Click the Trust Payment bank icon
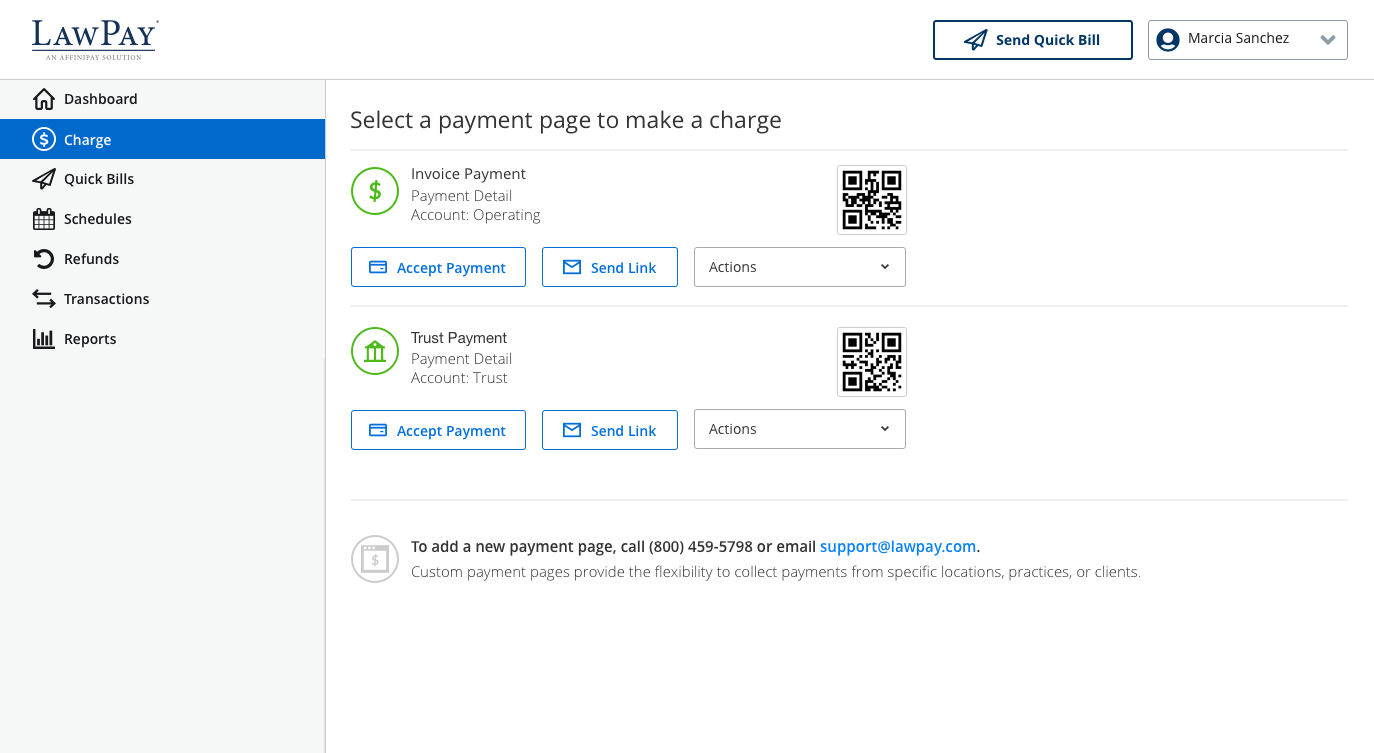The height and width of the screenshot is (753, 1374). point(374,351)
